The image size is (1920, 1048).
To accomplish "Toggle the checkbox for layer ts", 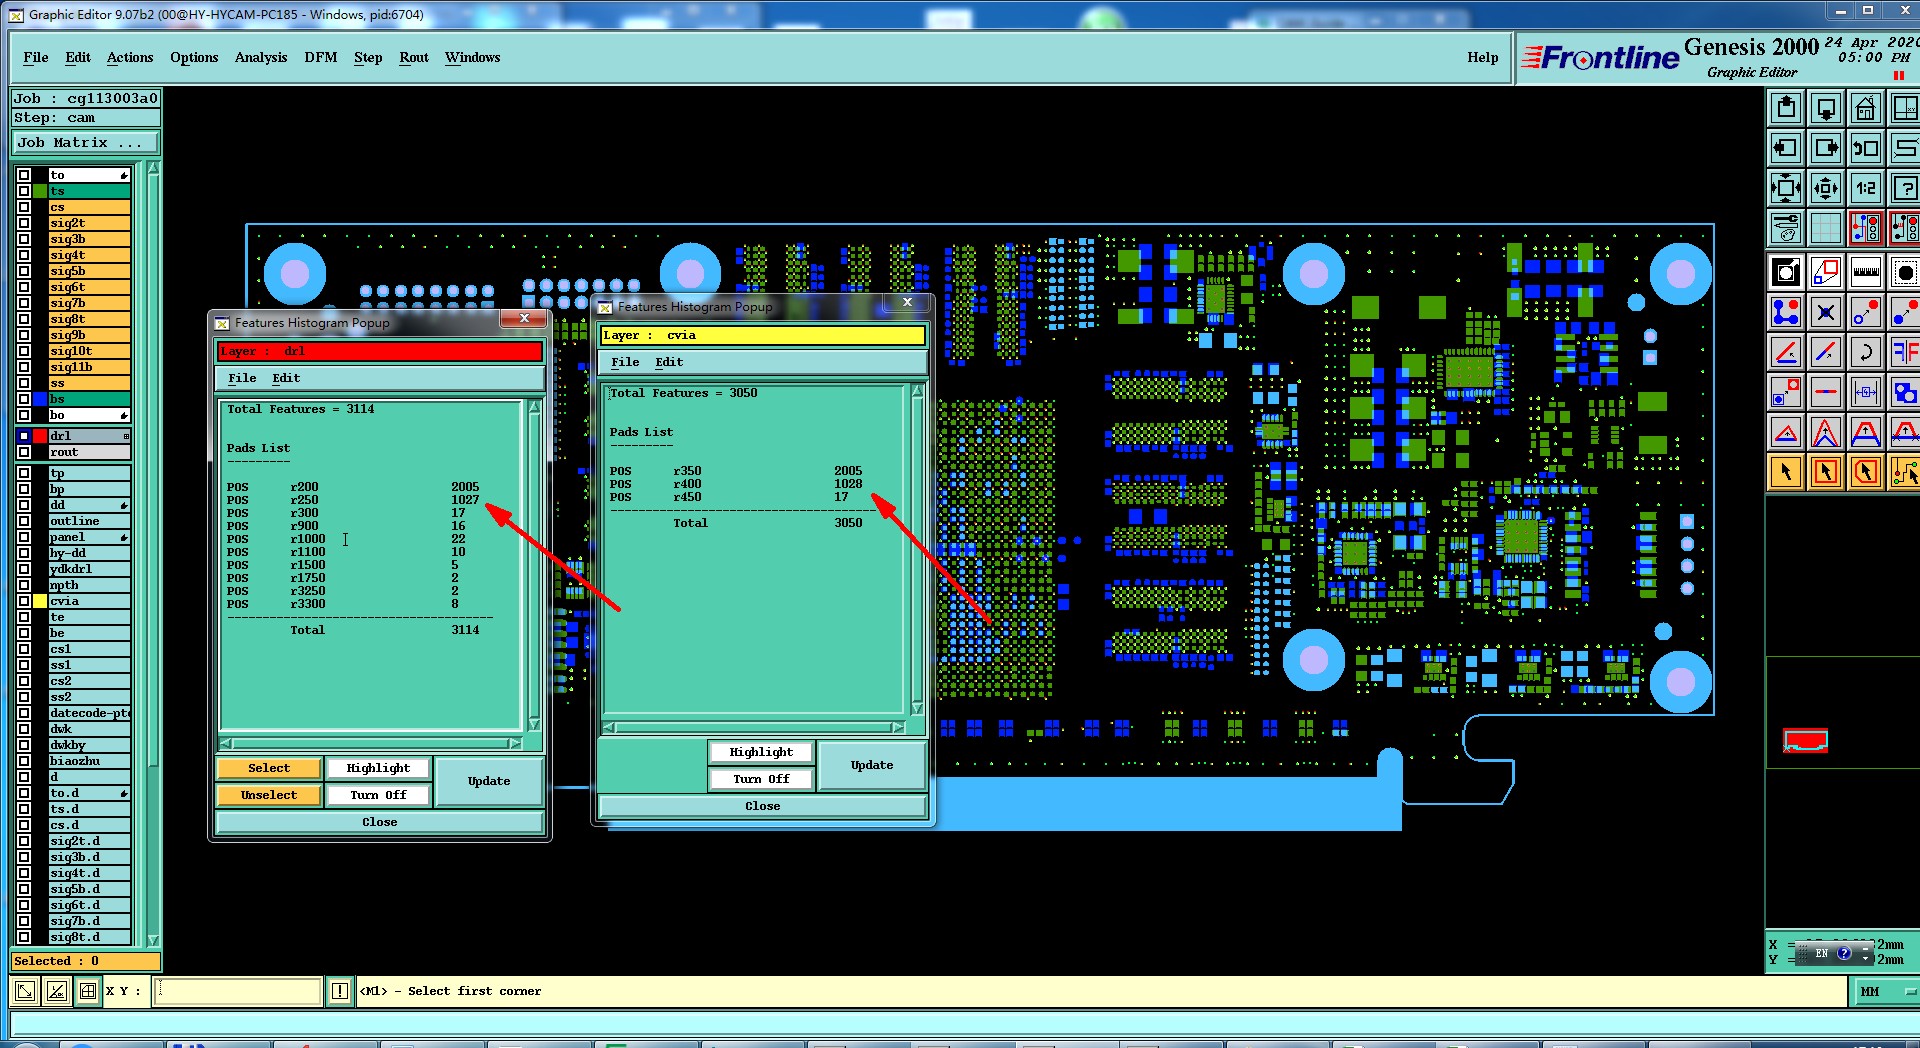I will click(x=24, y=191).
